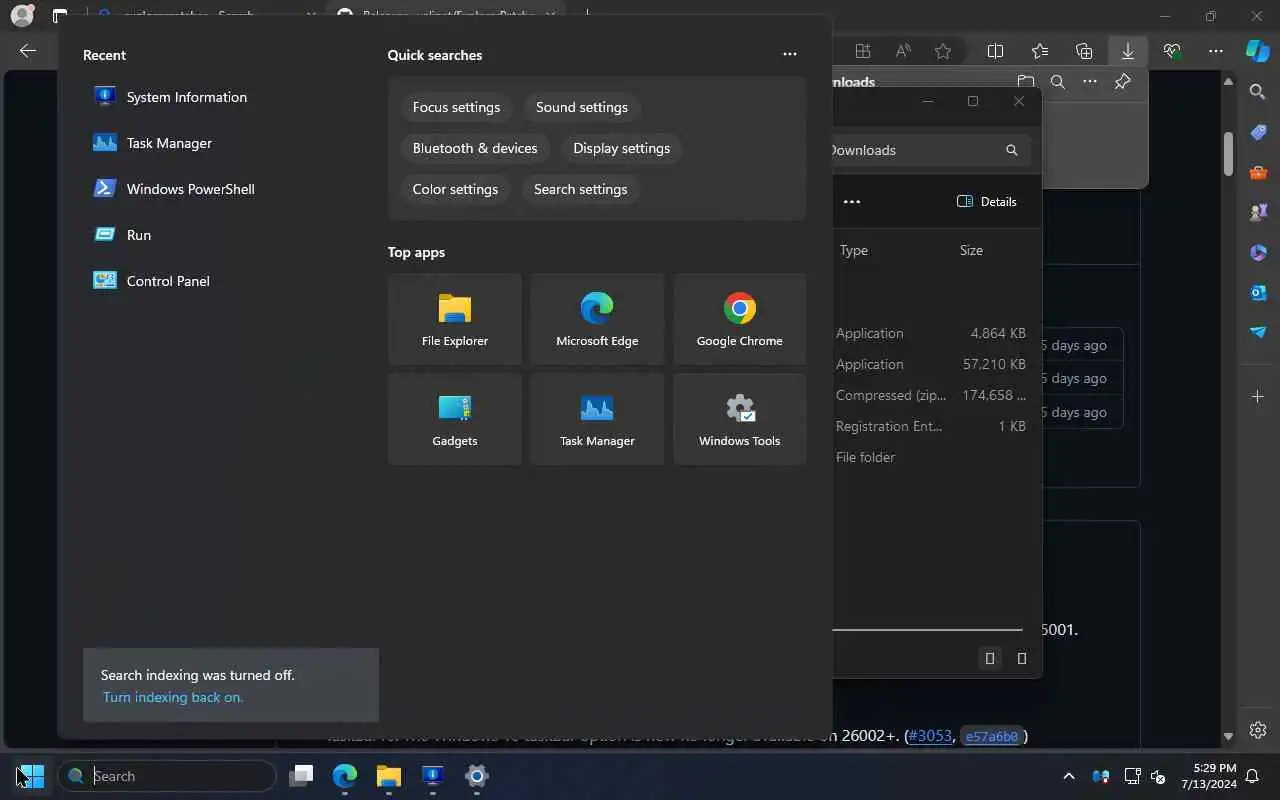The image size is (1280, 800).
Task: Open Downloads panel more options
Action: click(x=1090, y=82)
